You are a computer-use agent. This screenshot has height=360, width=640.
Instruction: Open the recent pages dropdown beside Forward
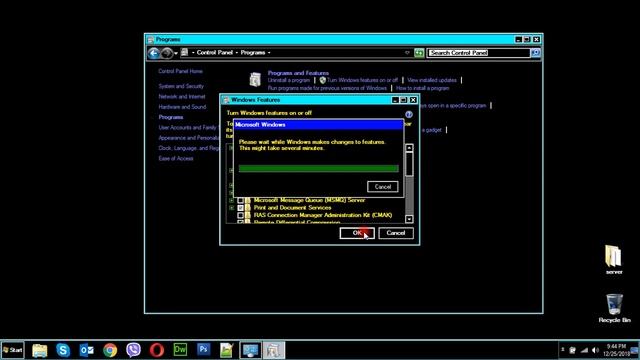(x=176, y=53)
